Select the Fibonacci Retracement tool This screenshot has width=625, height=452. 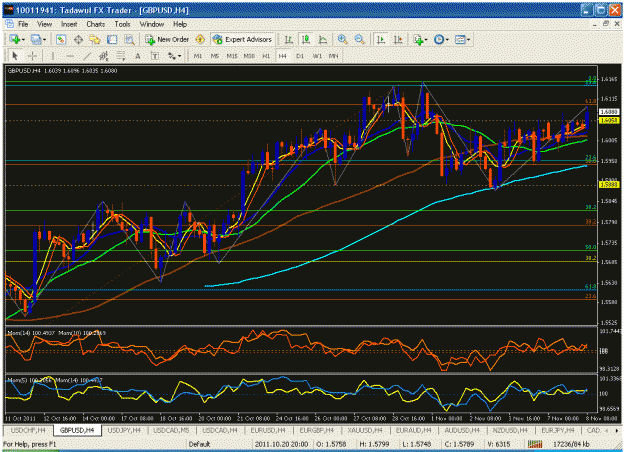(121, 56)
